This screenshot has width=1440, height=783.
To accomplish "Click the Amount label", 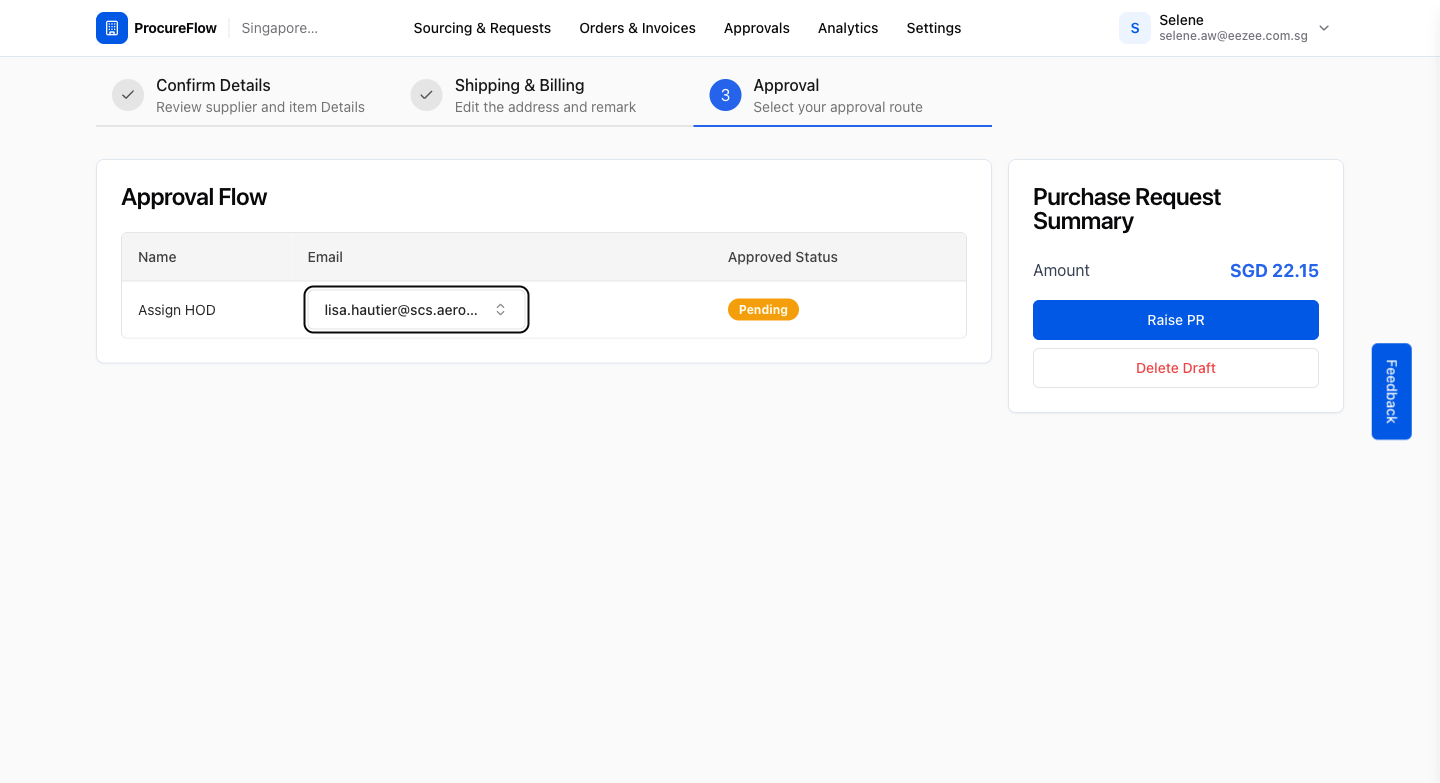I will coord(1061,270).
